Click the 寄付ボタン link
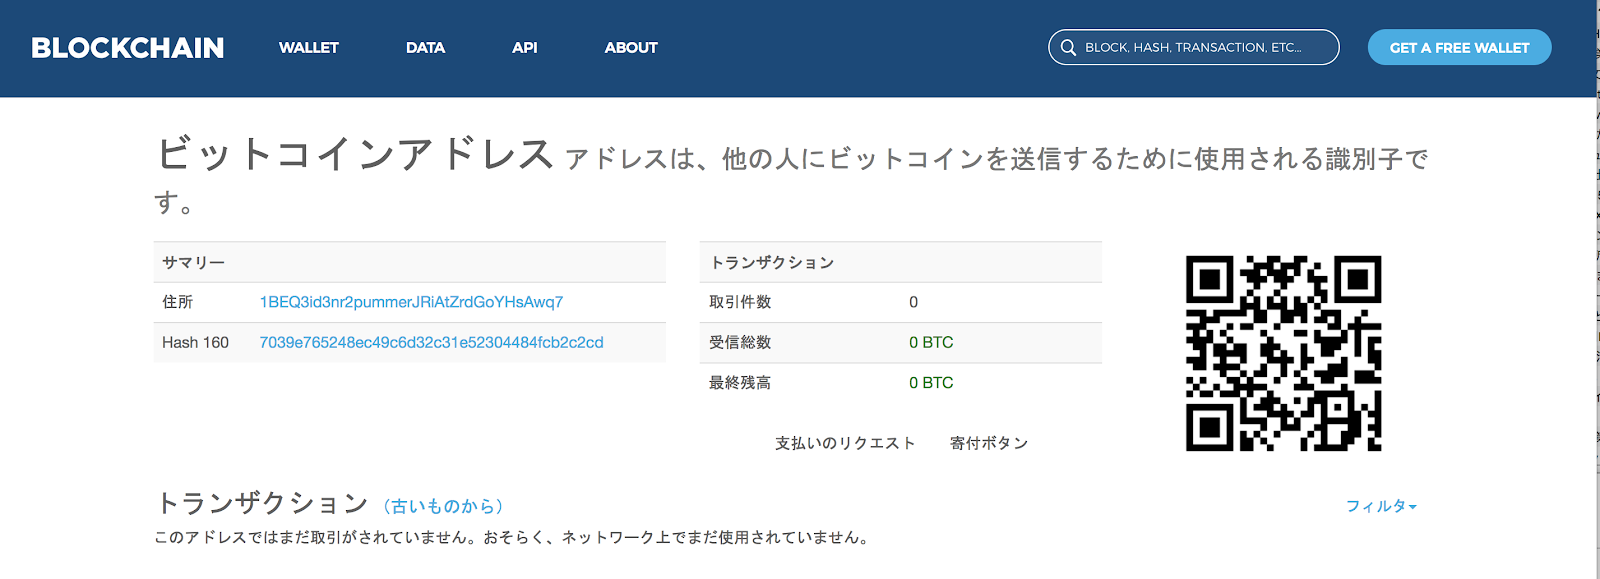The image size is (1600, 579). click(x=989, y=443)
